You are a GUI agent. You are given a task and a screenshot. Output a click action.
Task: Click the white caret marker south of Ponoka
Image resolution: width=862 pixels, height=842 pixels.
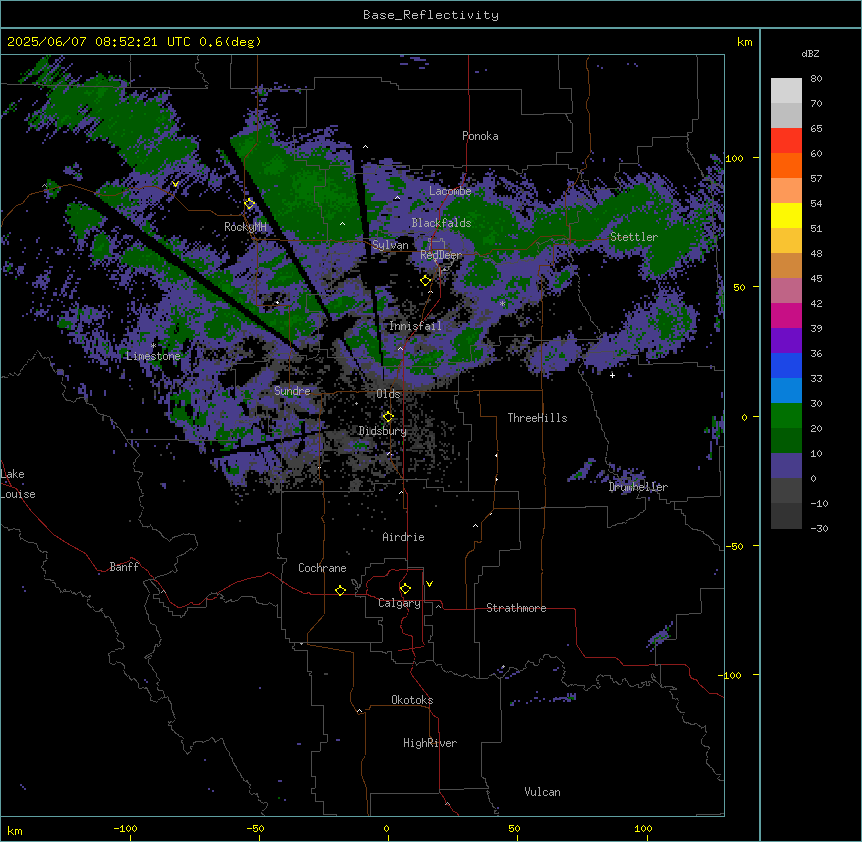(x=365, y=147)
